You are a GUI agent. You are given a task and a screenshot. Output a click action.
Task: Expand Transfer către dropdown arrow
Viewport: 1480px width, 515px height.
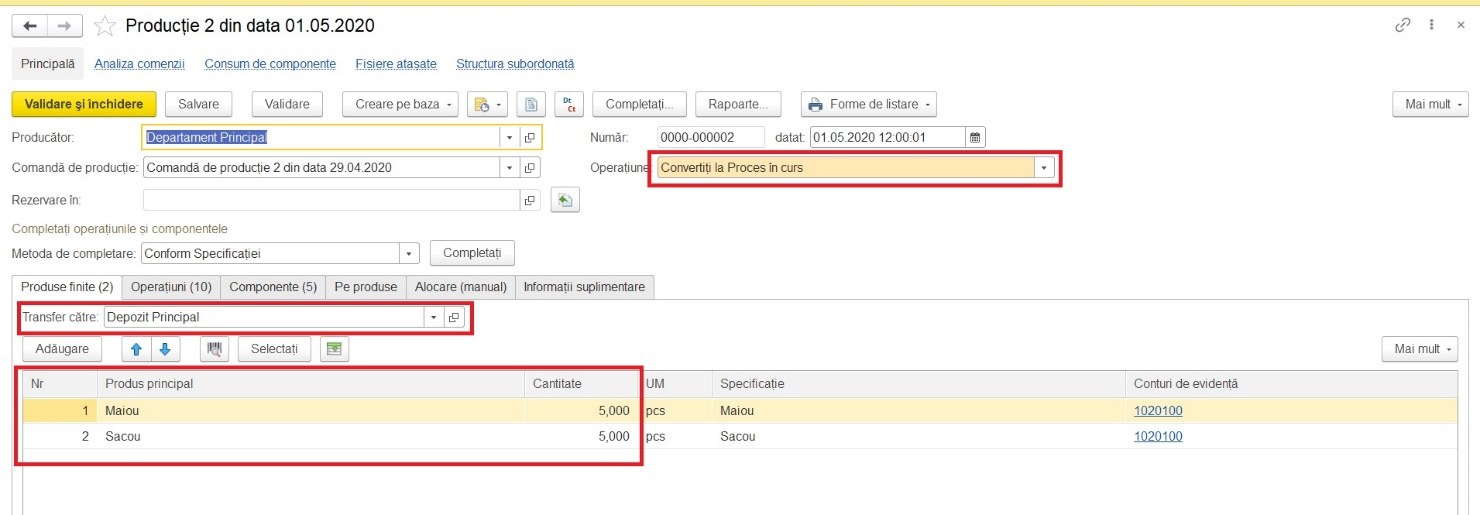tap(433, 317)
